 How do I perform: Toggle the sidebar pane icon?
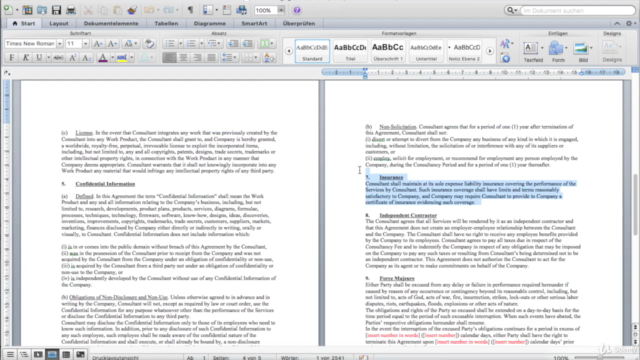point(208,10)
